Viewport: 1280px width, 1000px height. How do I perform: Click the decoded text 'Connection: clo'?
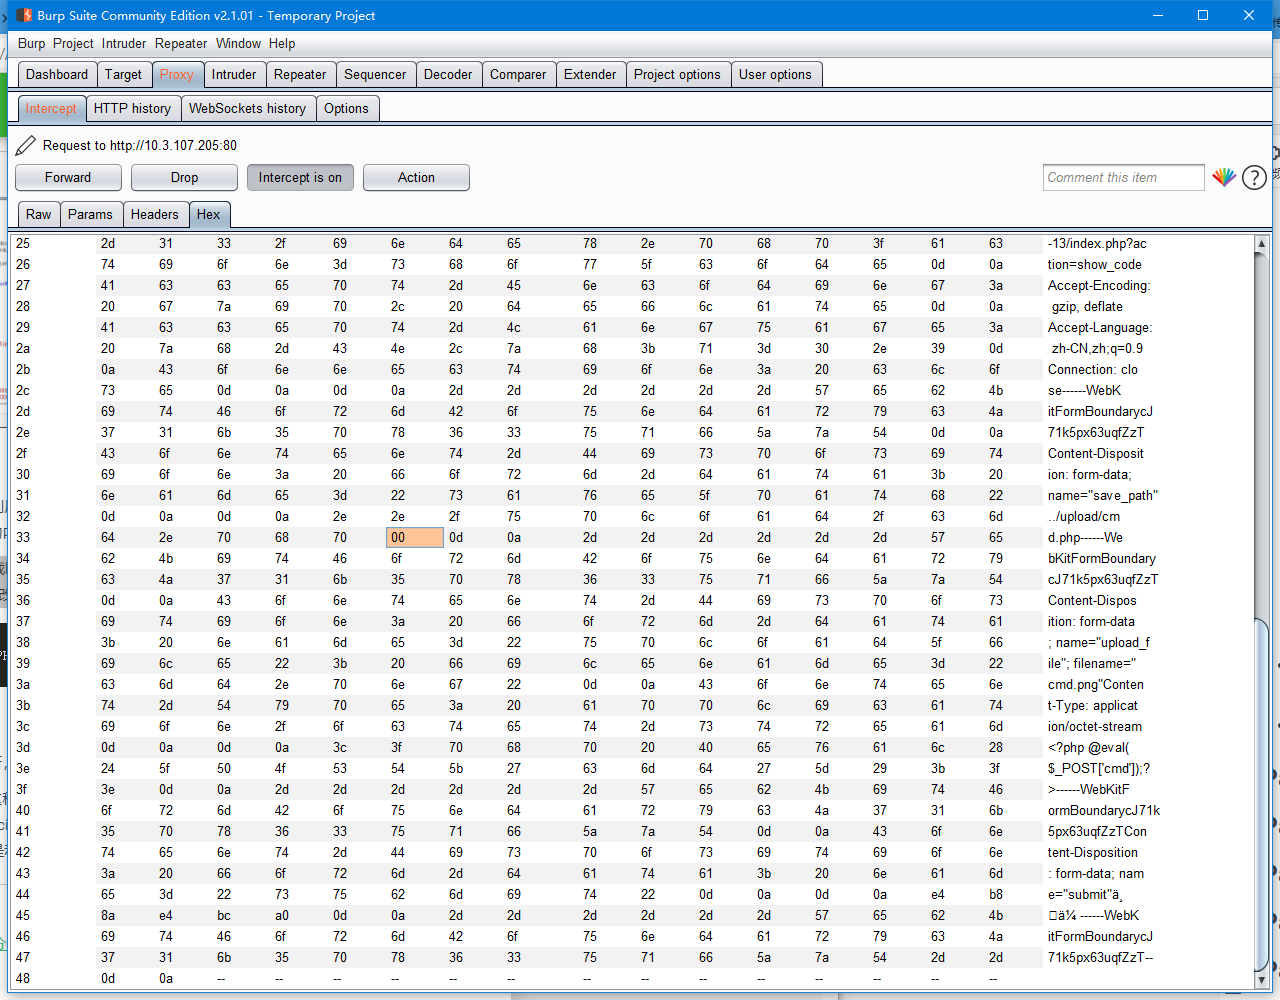(x=1093, y=369)
